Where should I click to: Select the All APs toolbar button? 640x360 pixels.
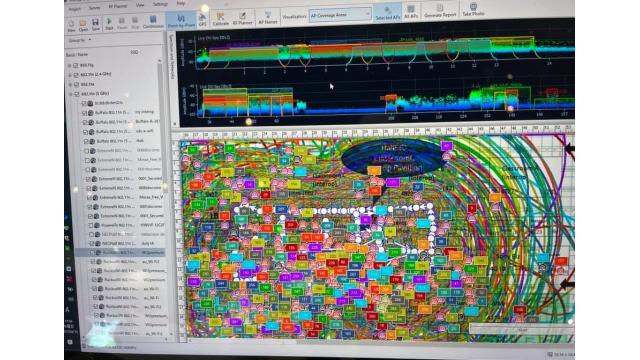[x=411, y=12]
